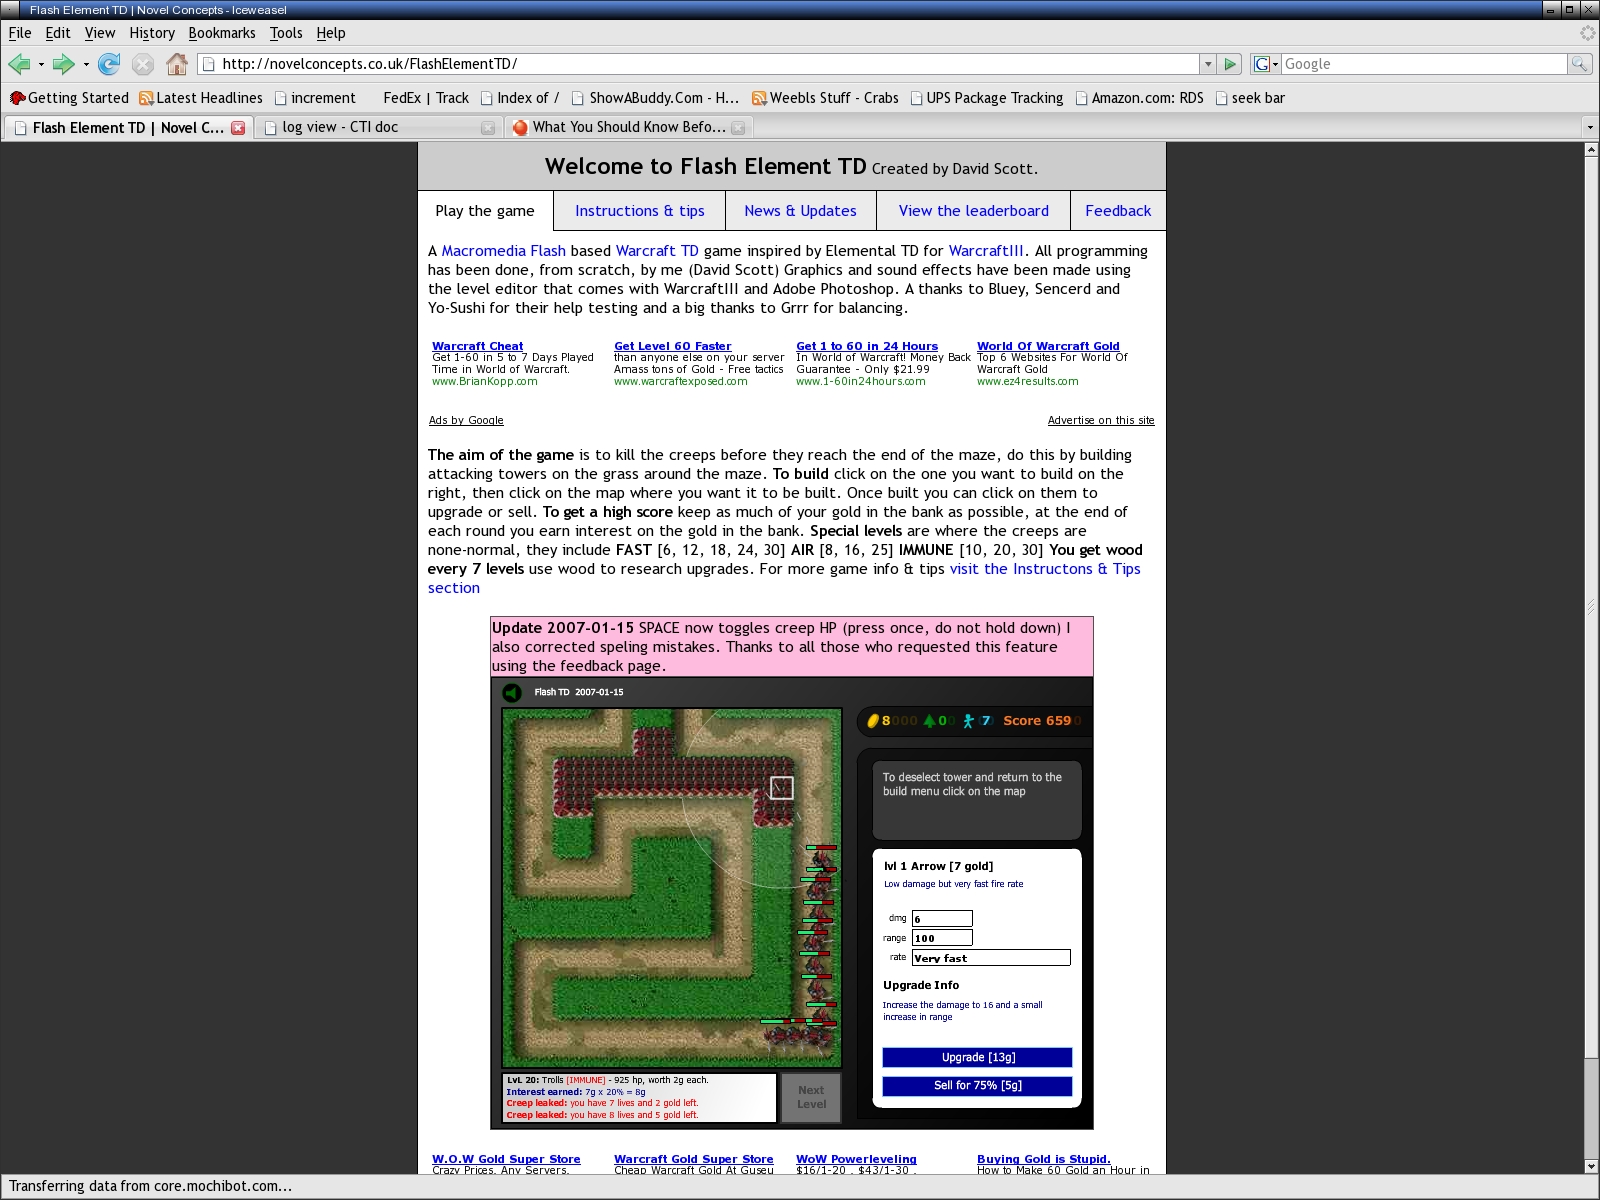The image size is (1600, 1200).
Task: Open the Index of / bookmark
Action: coord(520,98)
